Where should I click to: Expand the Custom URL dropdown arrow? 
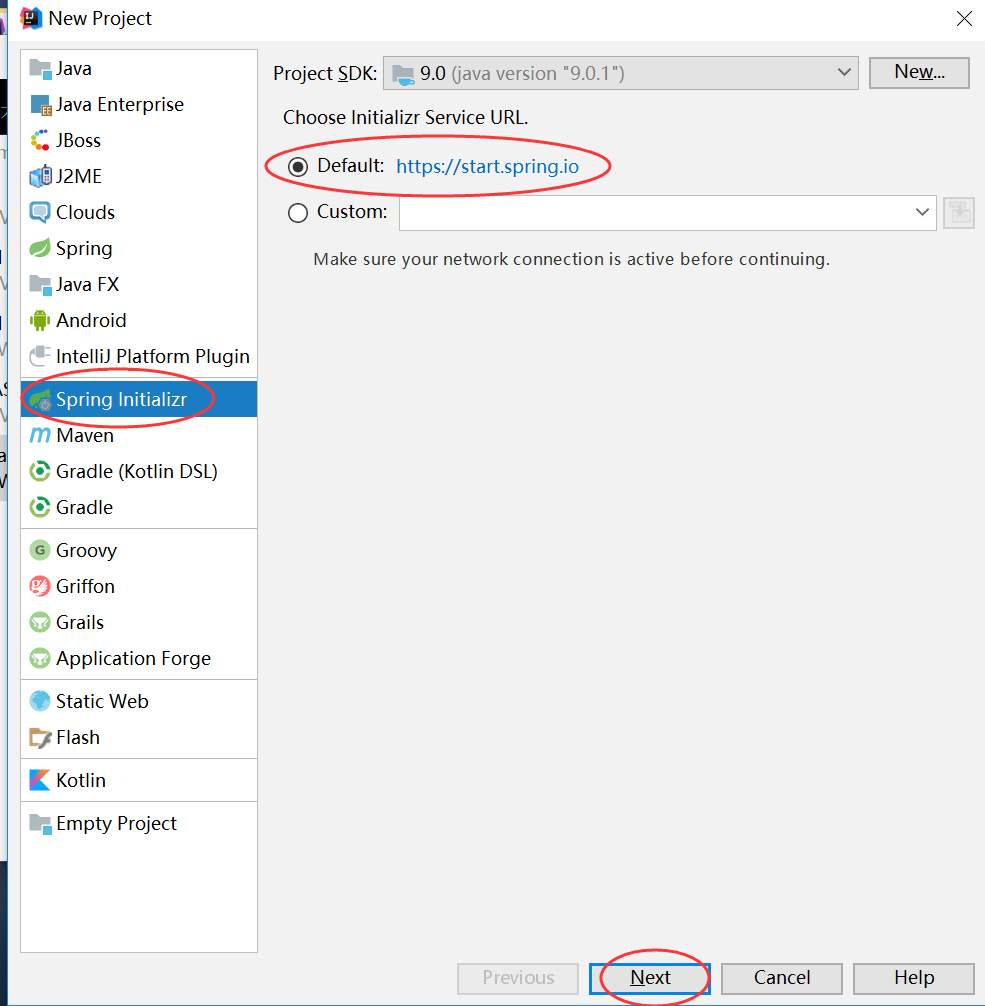tap(922, 212)
